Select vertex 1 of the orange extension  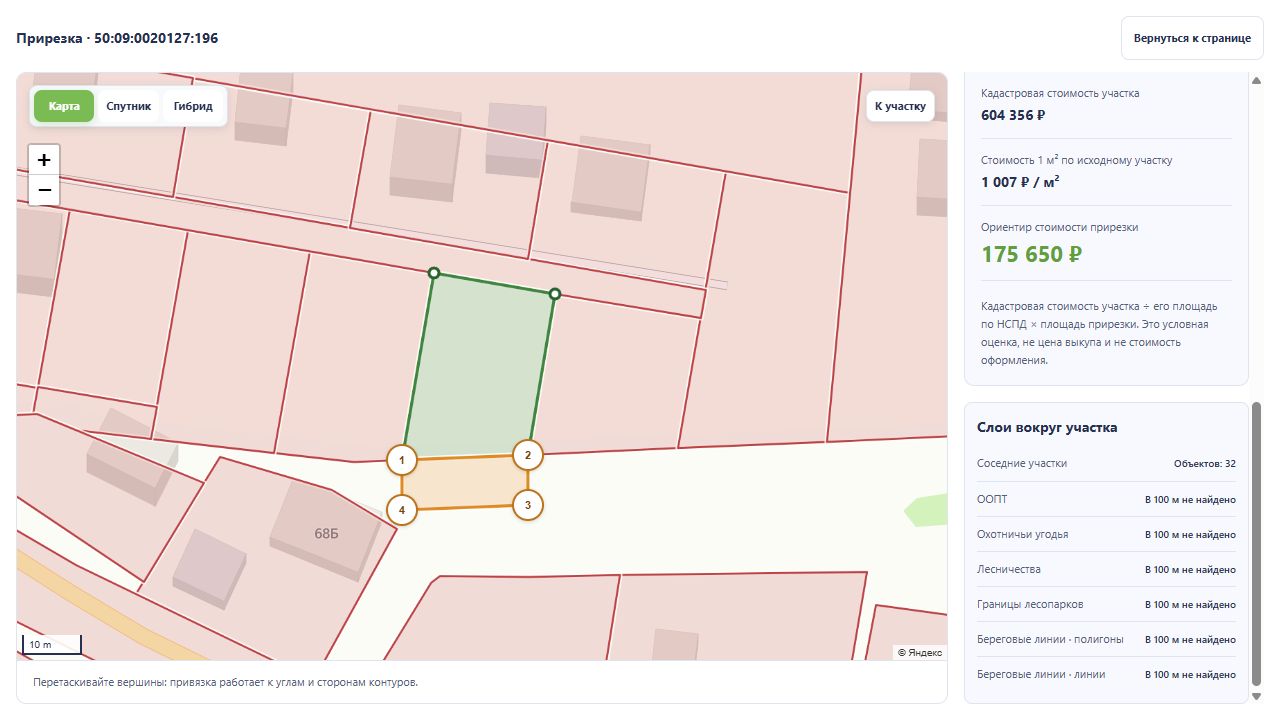pos(402,460)
